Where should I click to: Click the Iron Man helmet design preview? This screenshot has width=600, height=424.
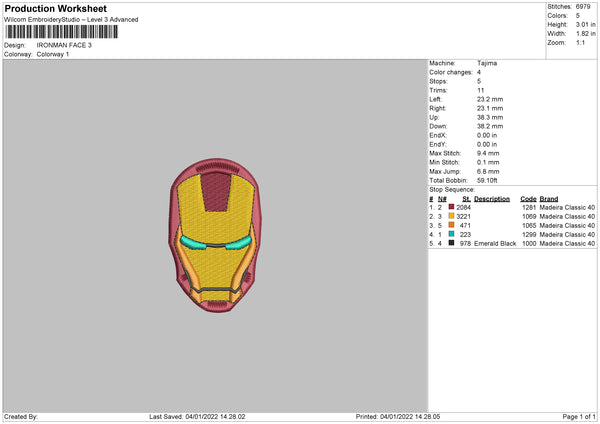pos(215,235)
